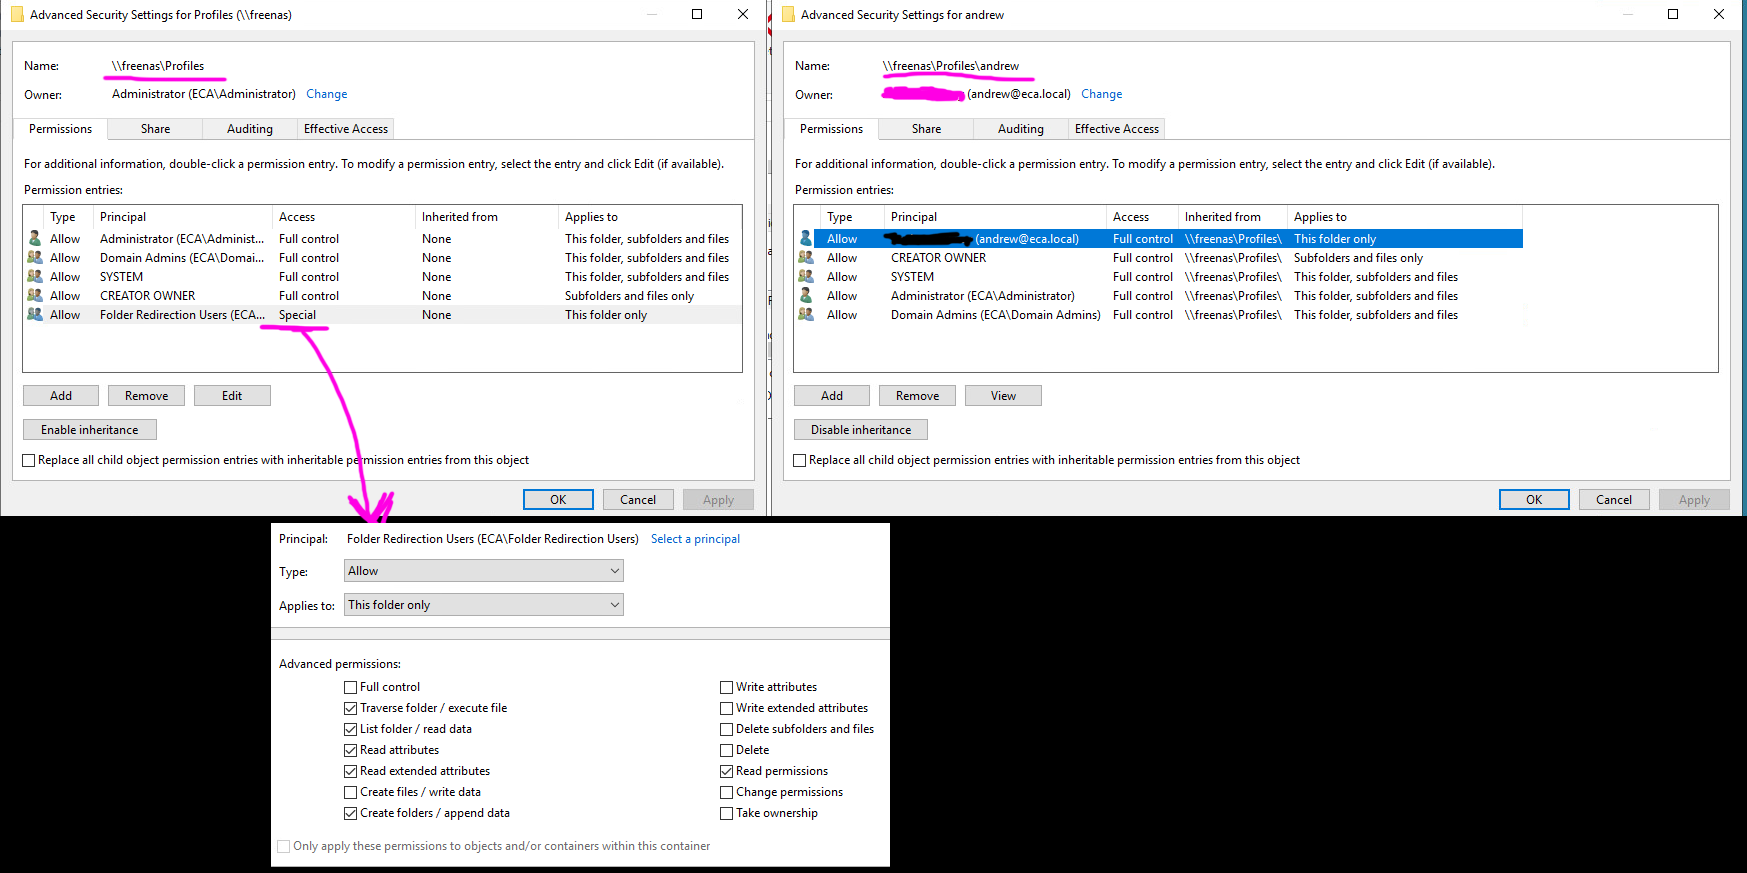
Task: Close the andrew security settings window
Action: (1719, 14)
